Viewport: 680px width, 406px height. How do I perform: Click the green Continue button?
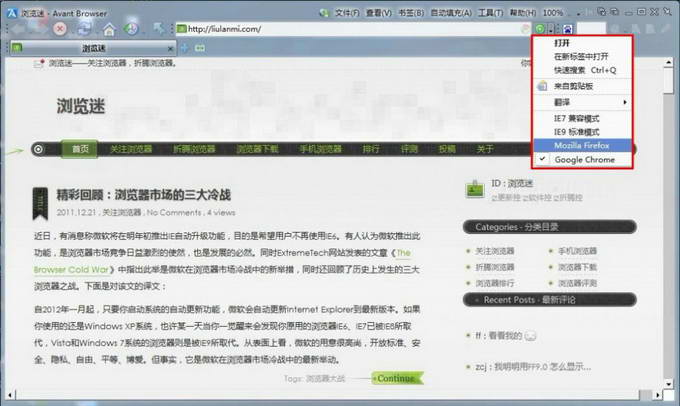pos(396,378)
